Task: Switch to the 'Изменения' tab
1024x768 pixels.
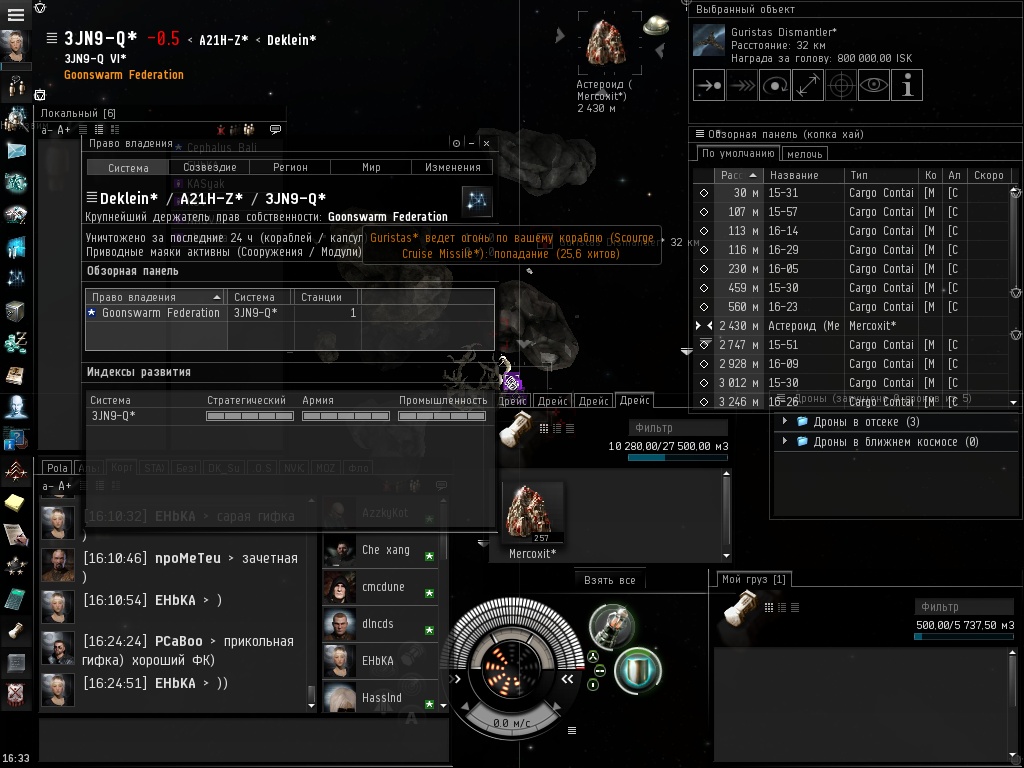Action: tap(453, 167)
